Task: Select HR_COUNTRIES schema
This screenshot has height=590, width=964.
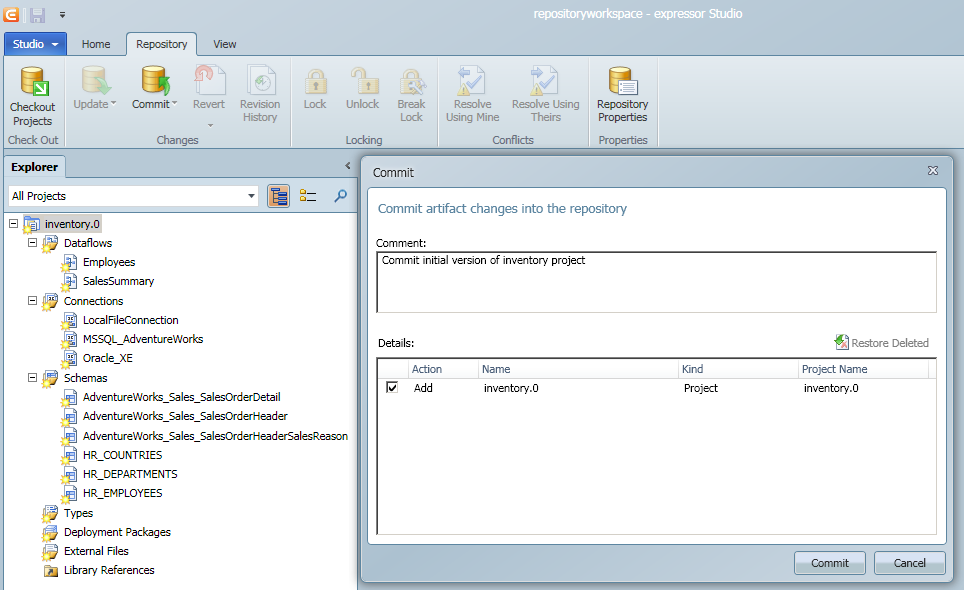Action: coord(122,455)
